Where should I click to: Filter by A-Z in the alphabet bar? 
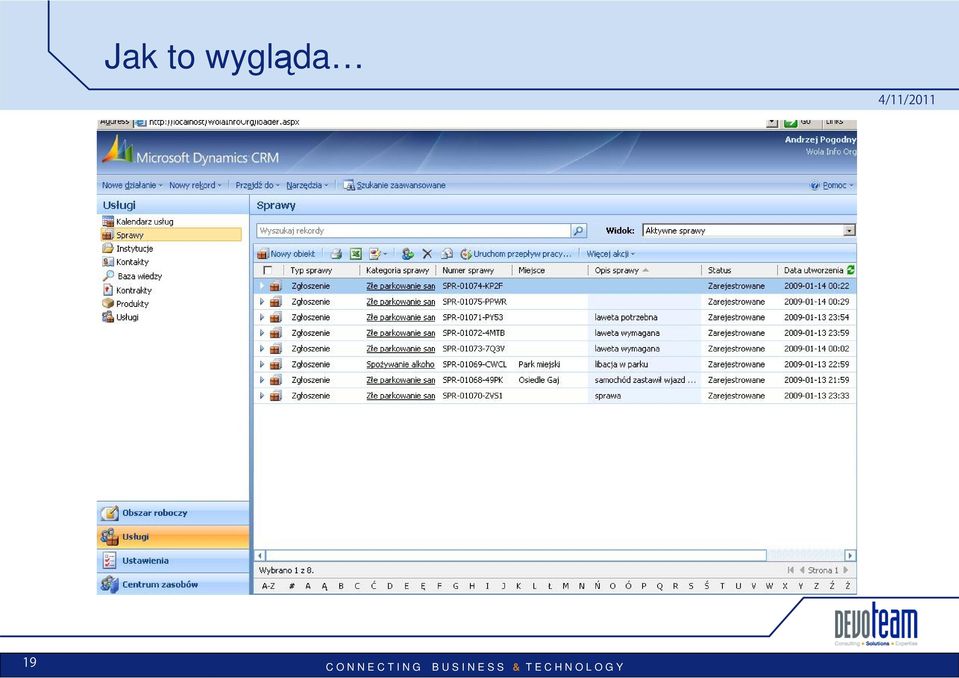pos(268,586)
